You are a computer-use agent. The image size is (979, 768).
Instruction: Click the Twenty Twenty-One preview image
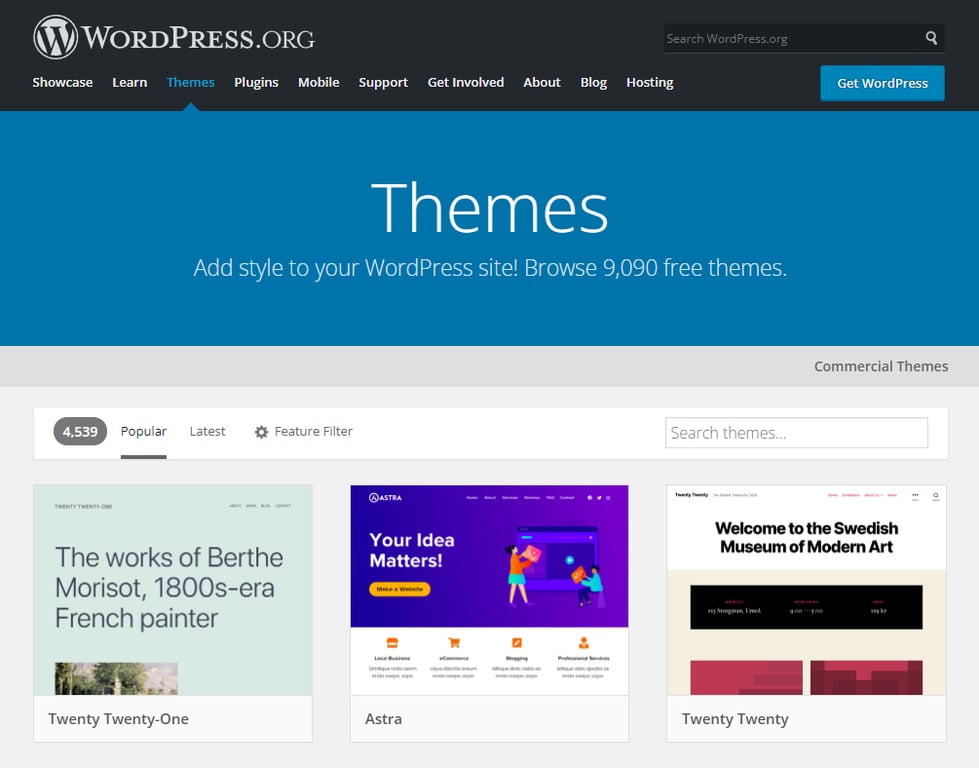pos(172,588)
